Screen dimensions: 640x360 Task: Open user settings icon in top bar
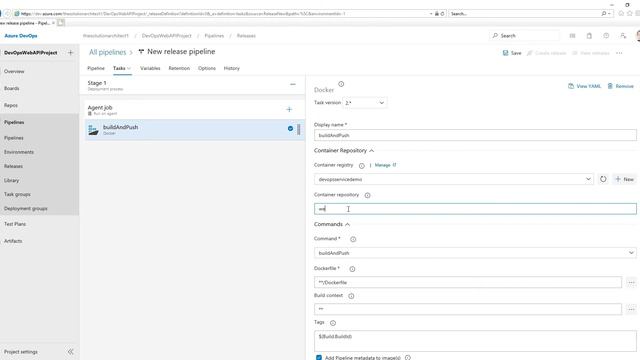click(x=623, y=36)
